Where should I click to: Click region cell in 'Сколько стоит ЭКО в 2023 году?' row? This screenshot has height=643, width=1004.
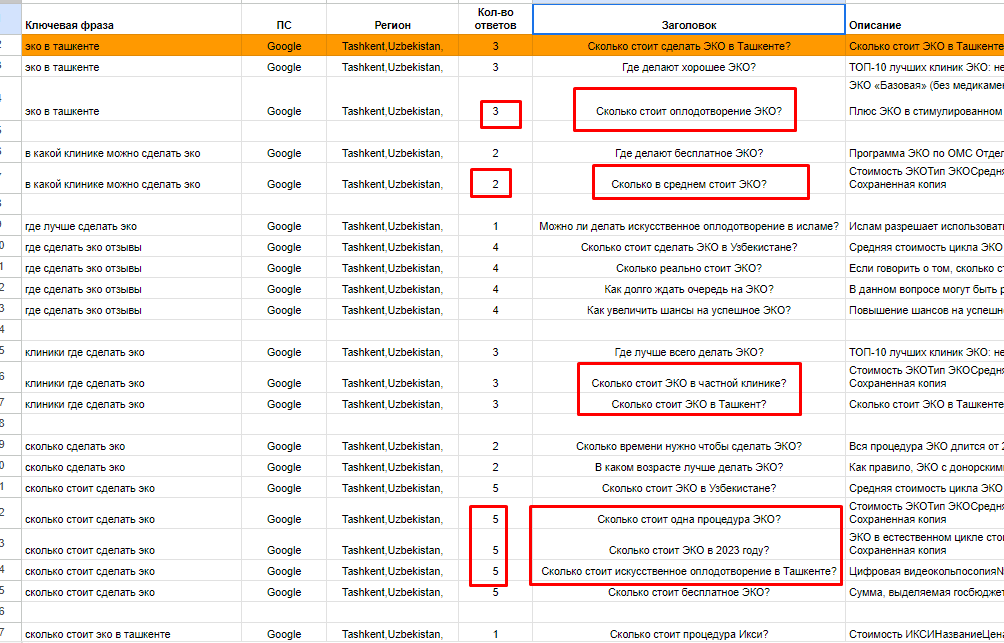pyautogui.click(x=393, y=544)
